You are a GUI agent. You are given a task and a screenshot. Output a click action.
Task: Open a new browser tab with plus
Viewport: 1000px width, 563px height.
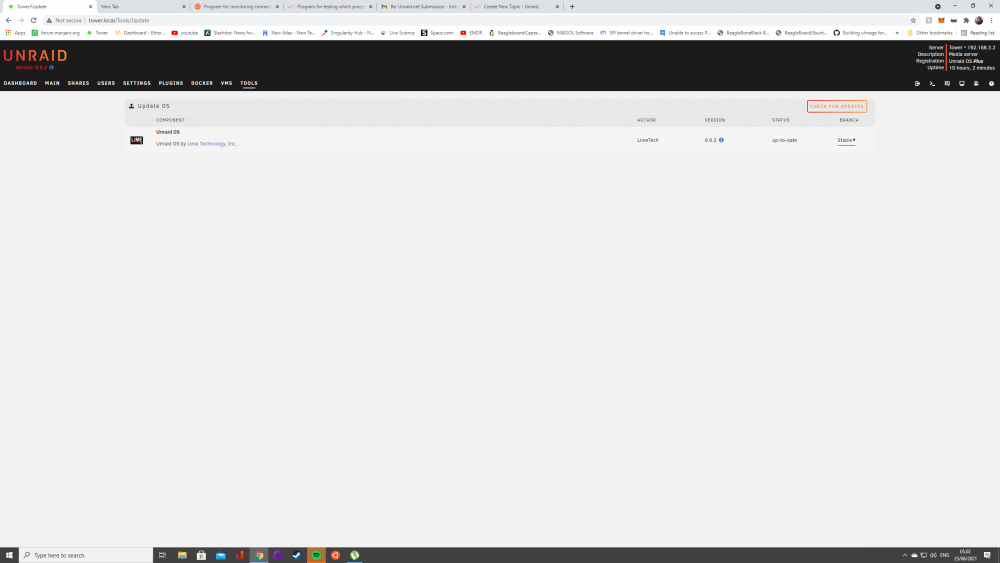click(x=572, y=6)
